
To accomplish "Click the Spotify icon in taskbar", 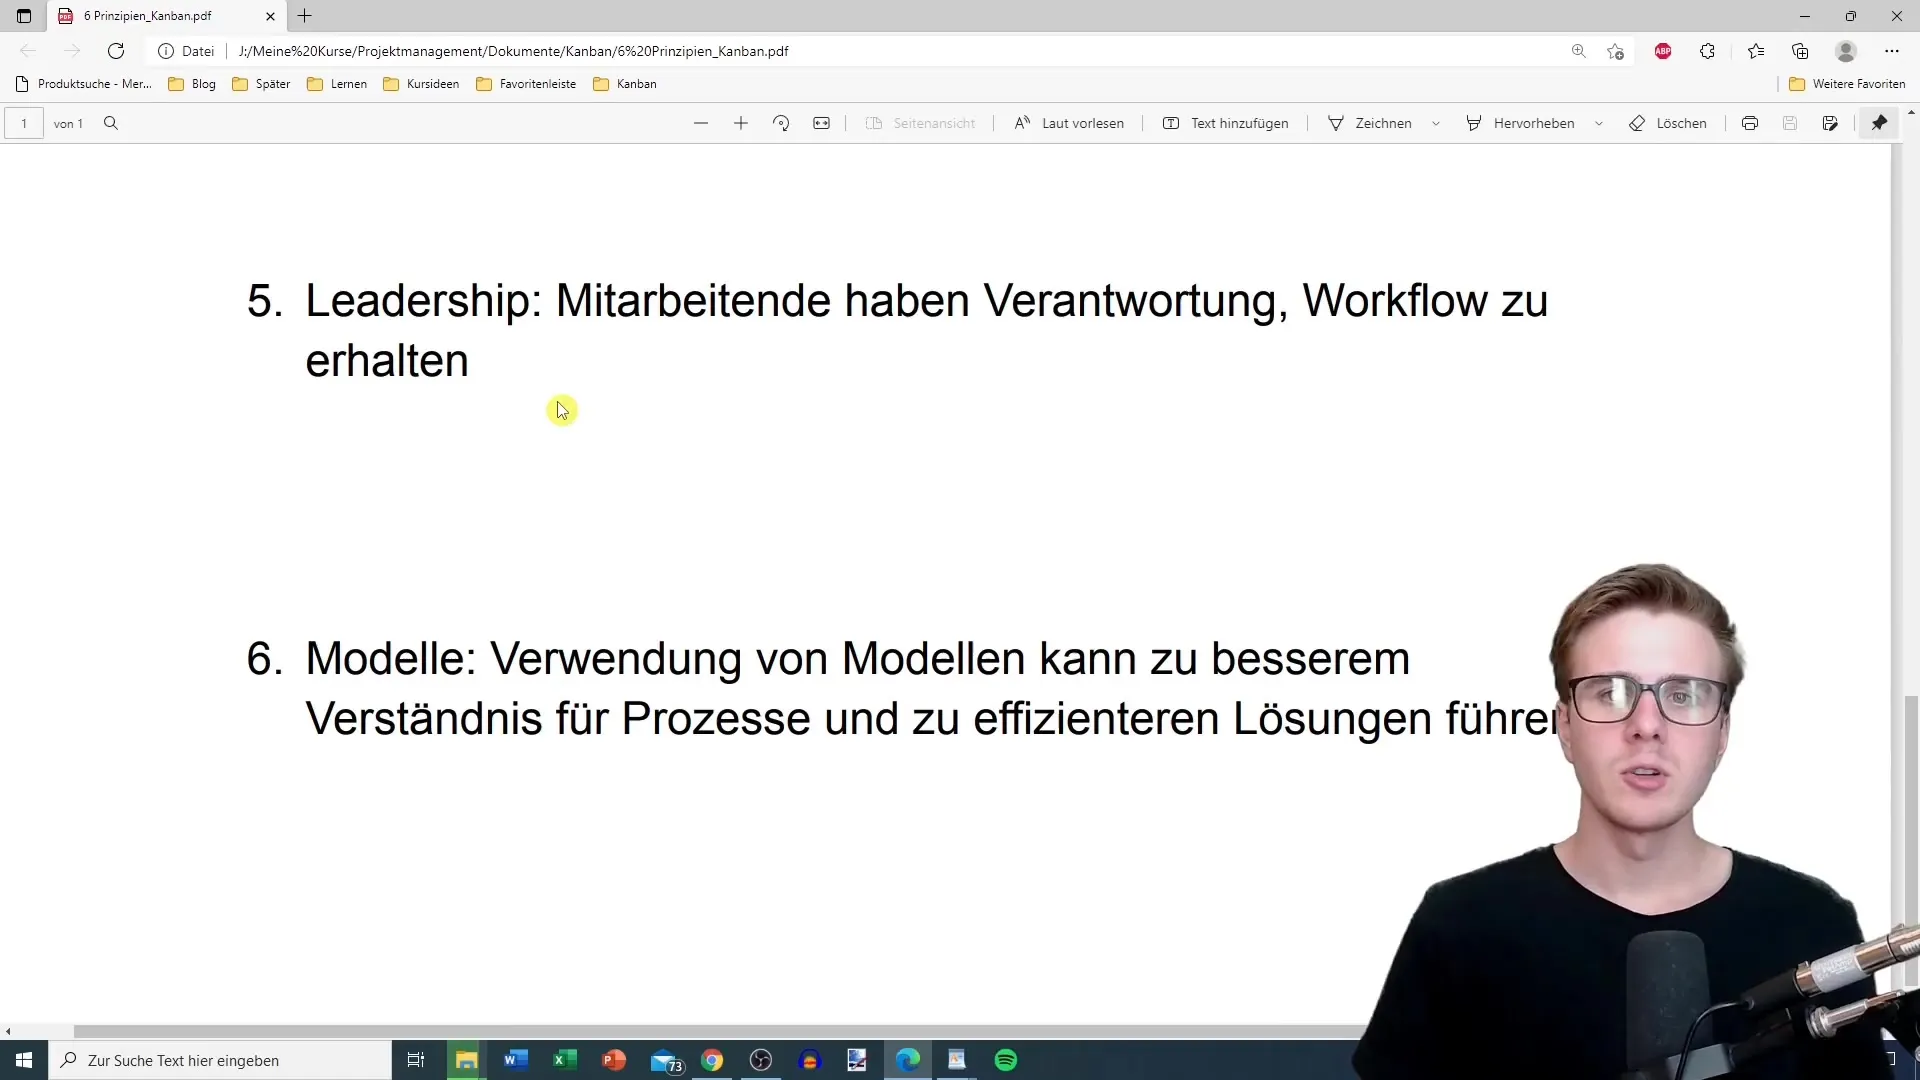I will (x=1006, y=1060).
